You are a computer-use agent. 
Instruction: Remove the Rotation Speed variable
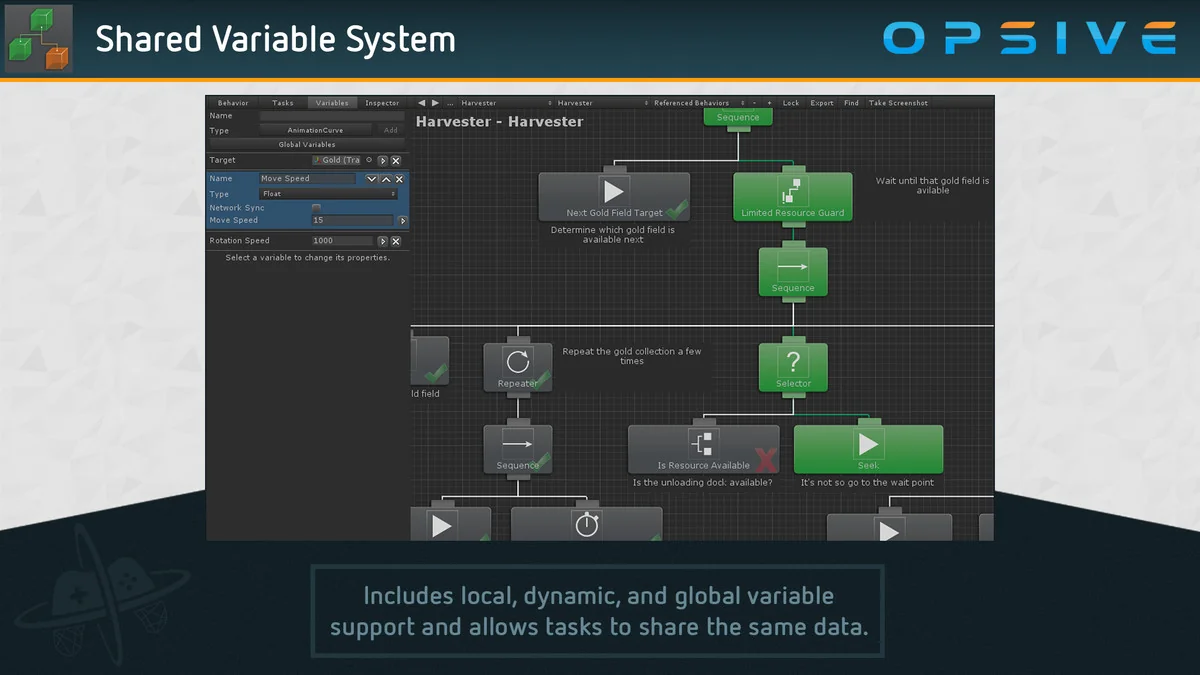pyautogui.click(x=396, y=241)
